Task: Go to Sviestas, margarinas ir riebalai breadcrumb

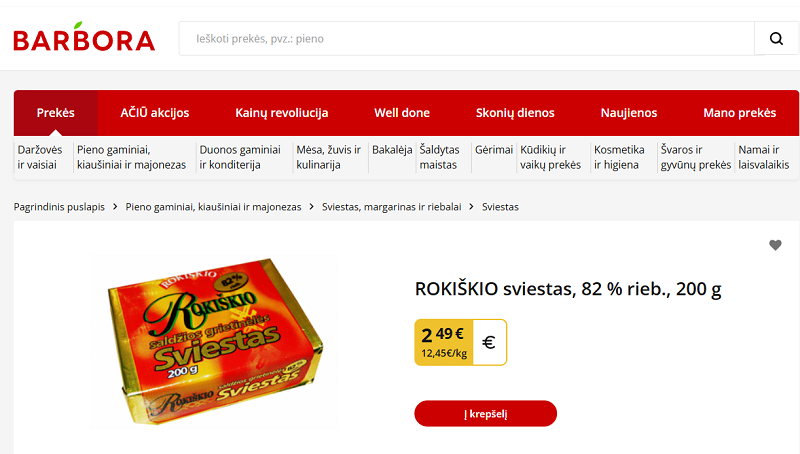Action: tap(391, 207)
